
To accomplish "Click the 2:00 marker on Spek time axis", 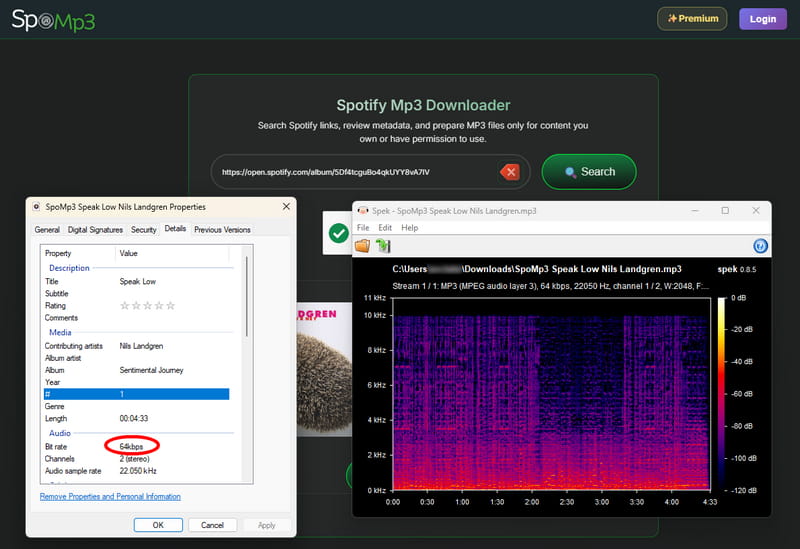I will point(532,502).
